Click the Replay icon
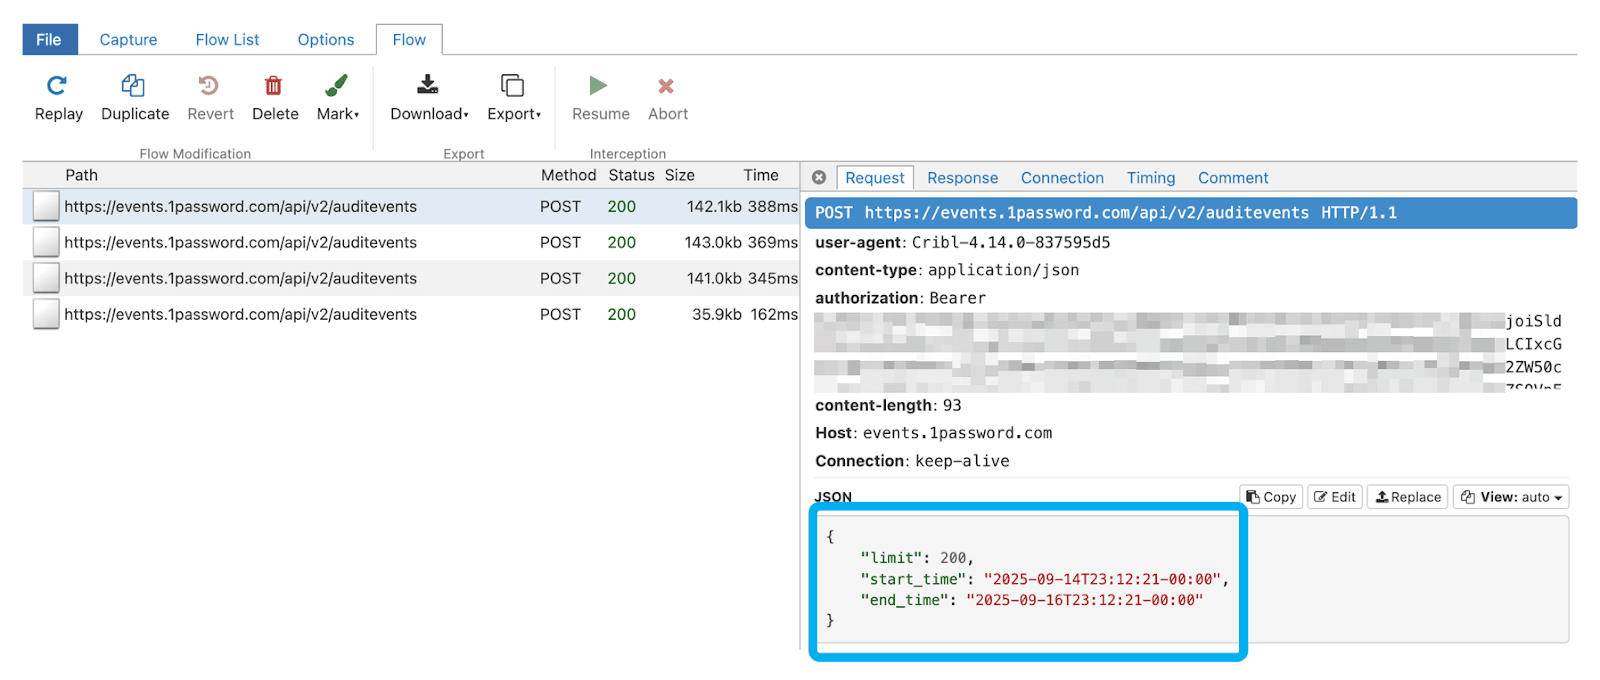1600x680 pixels. (58, 87)
